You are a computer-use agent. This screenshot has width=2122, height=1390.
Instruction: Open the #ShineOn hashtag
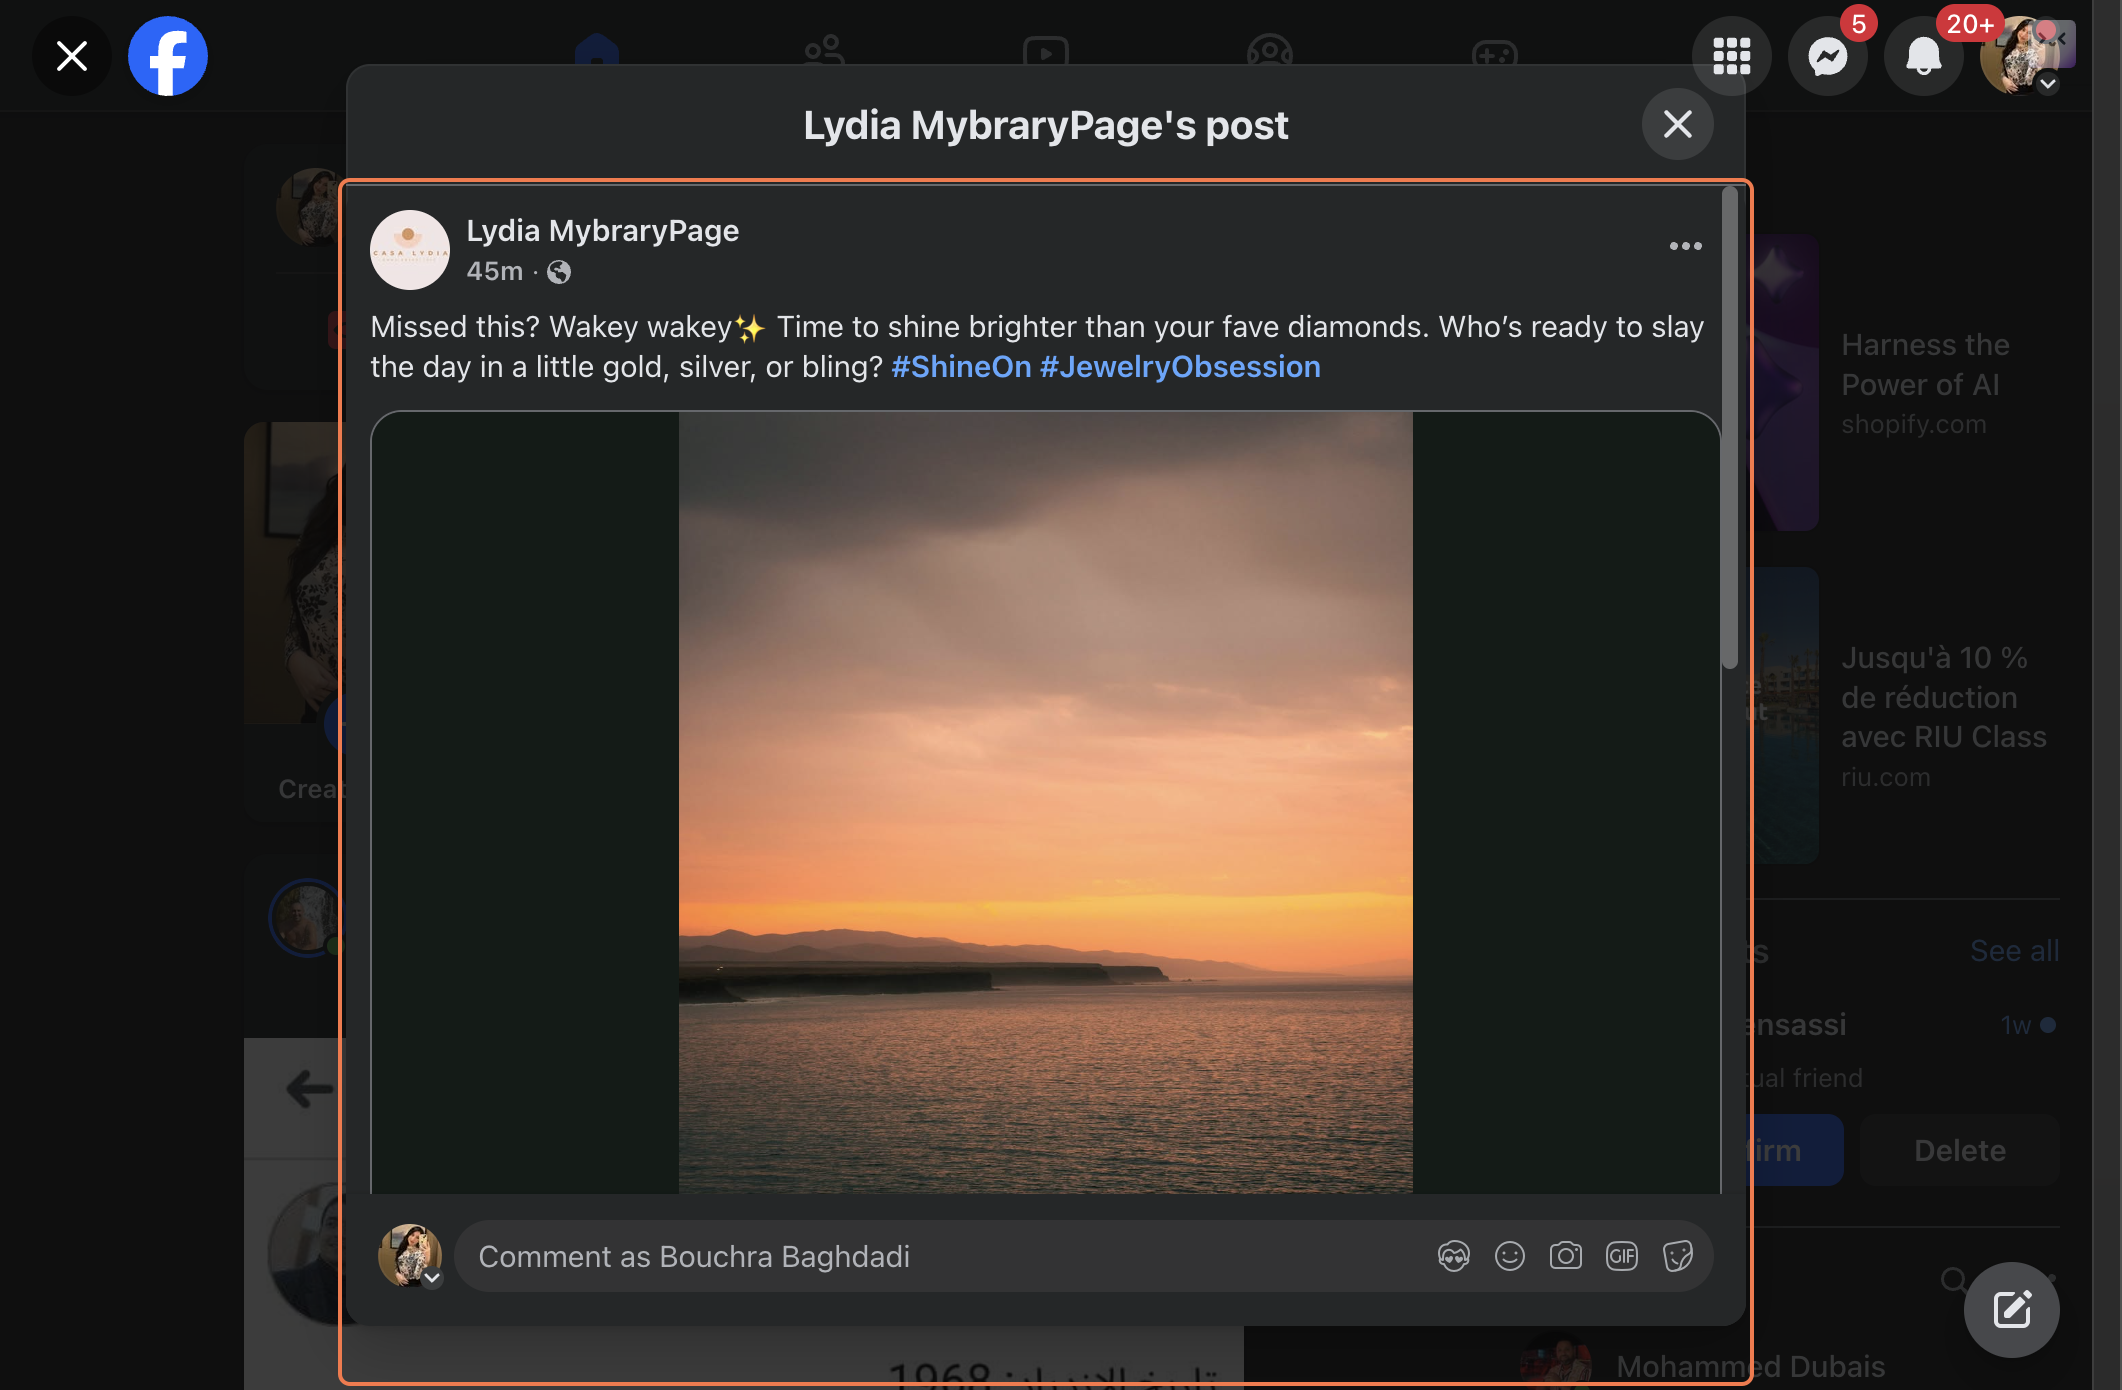[961, 367]
